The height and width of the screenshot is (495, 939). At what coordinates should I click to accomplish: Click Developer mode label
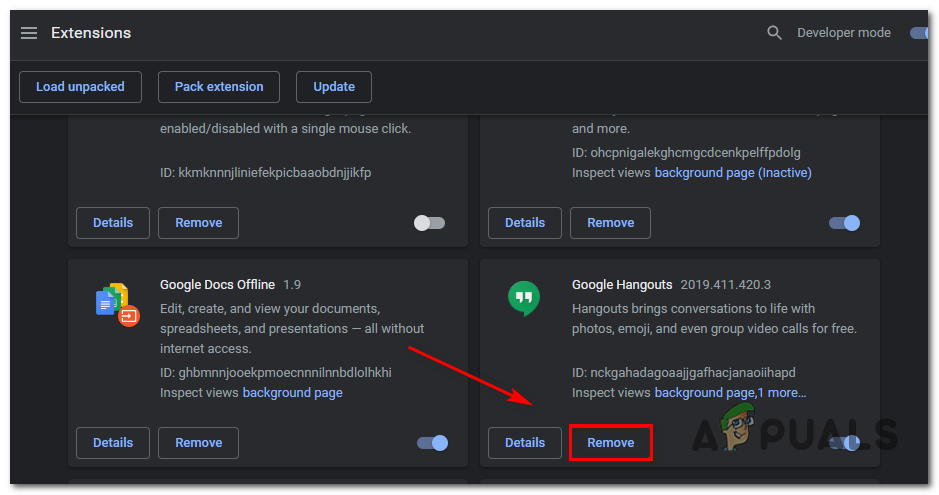click(x=844, y=33)
